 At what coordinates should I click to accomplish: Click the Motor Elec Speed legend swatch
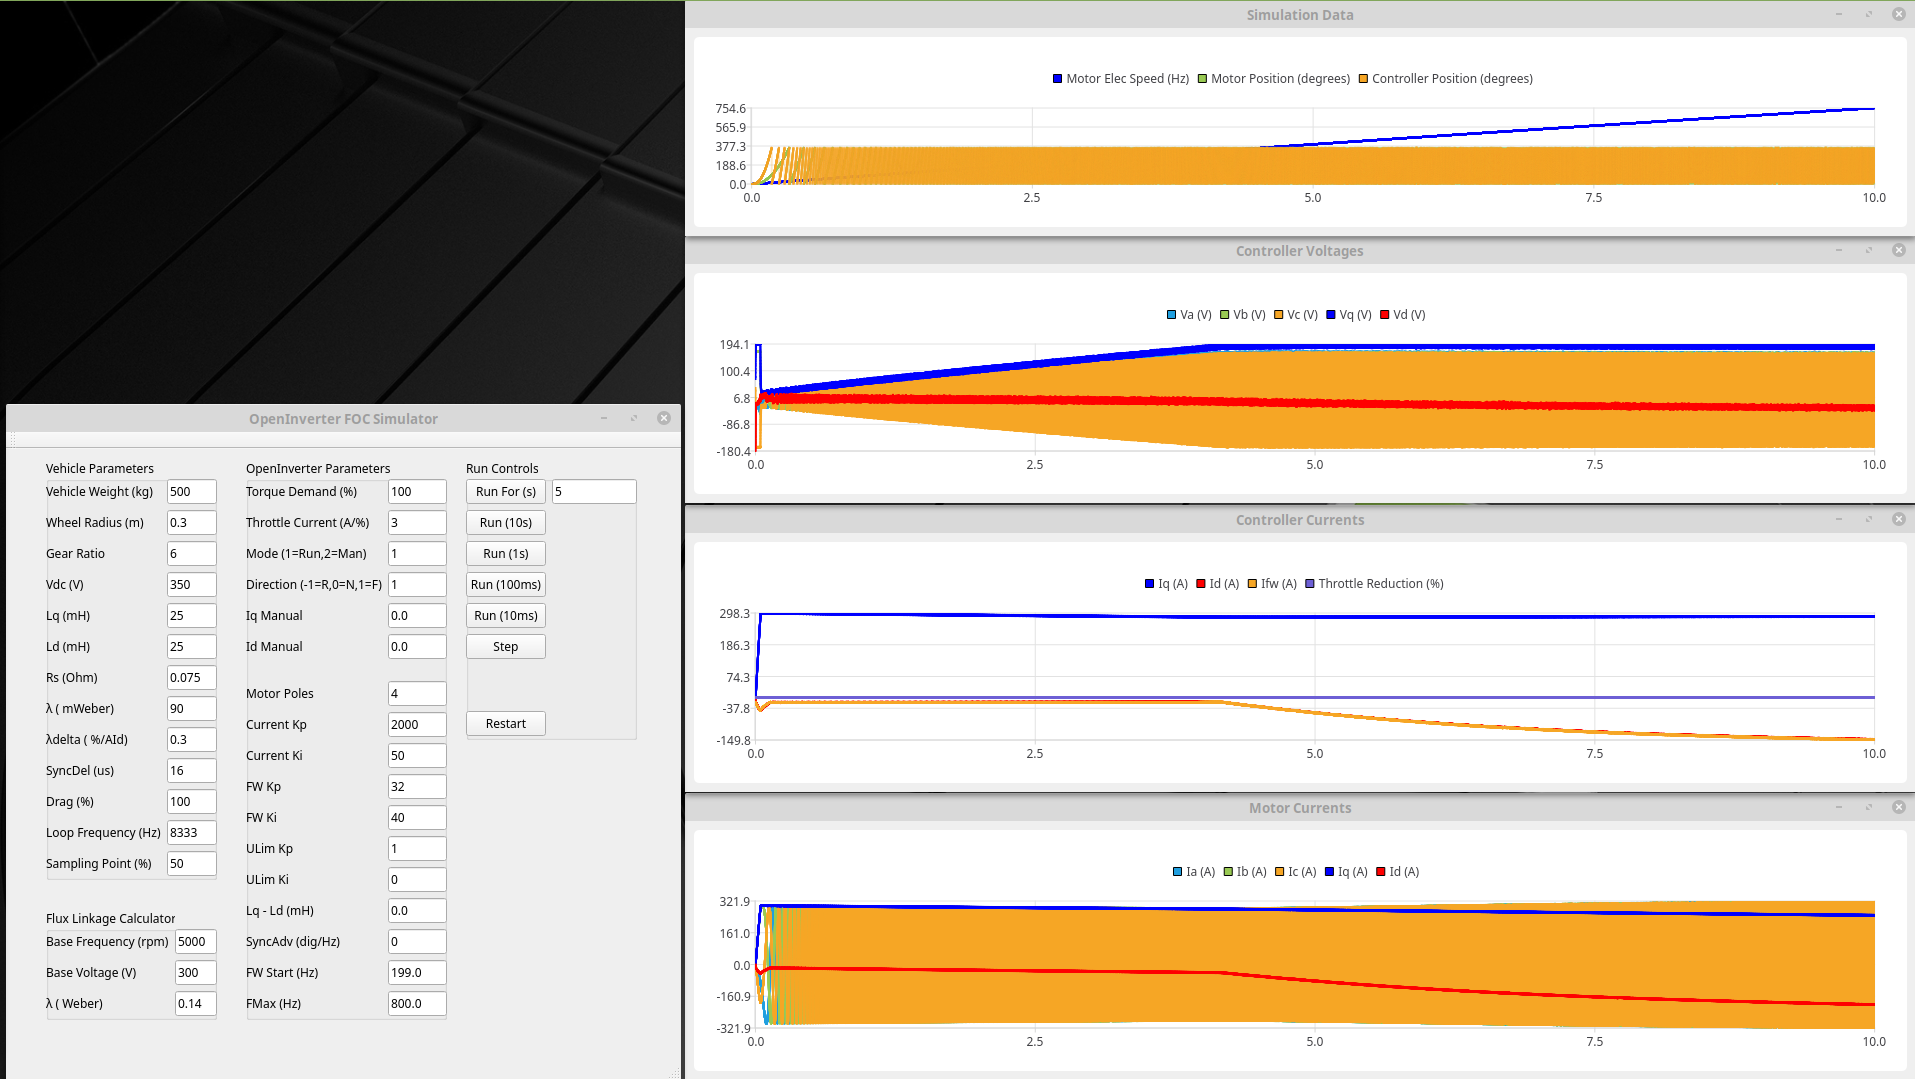pyautogui.click(x=1057, y=79)
